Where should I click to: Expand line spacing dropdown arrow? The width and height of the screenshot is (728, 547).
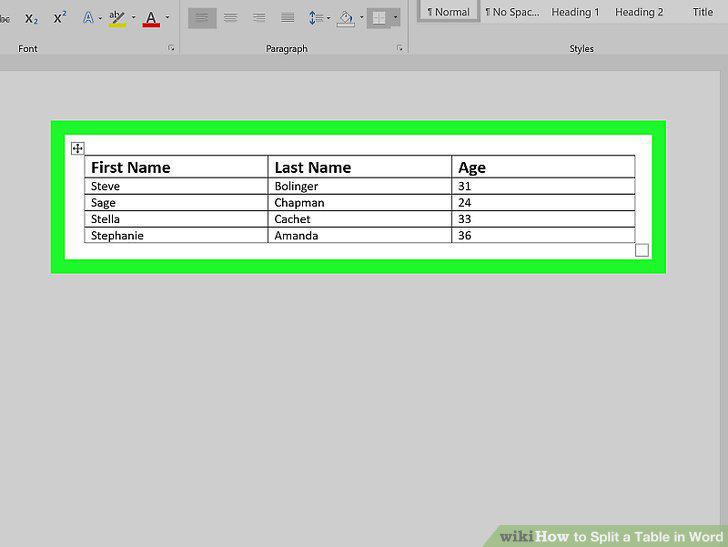pyautogui.click(x=329, y=18)
